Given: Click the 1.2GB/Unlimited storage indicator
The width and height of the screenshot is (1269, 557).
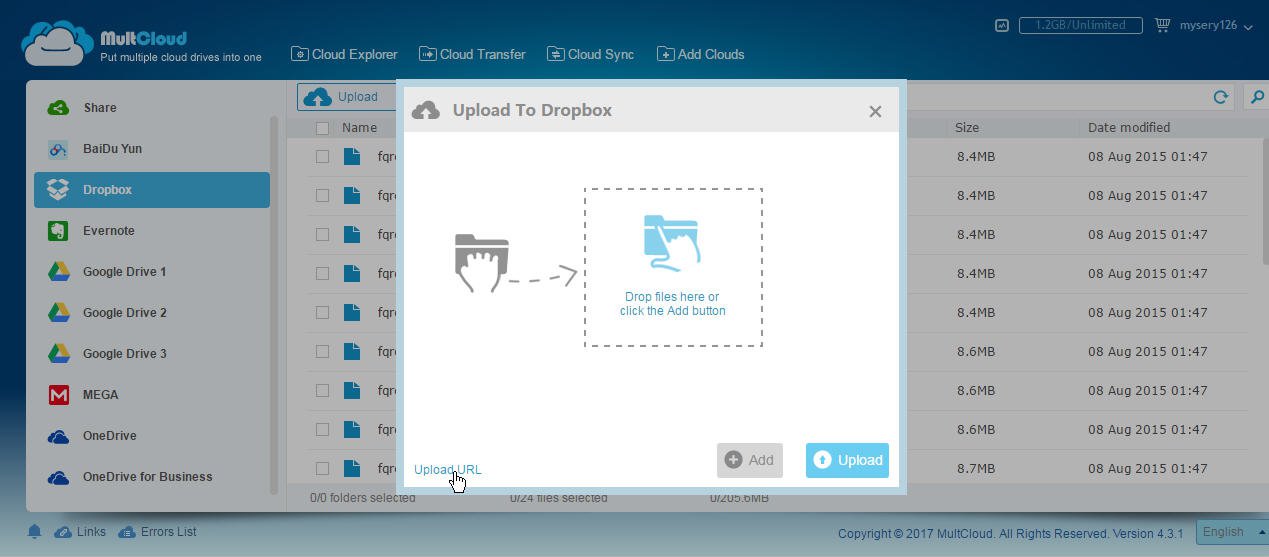Looking at the screenshot, I should [1080, 25].
